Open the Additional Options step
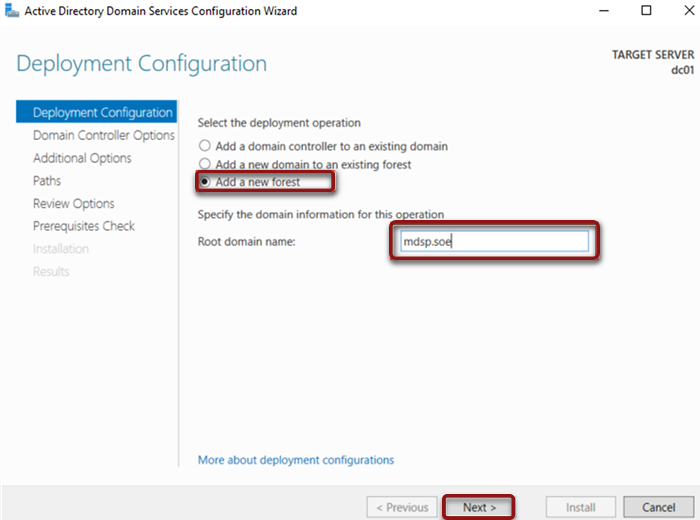Viewport: 700px width, 520px height. point(82,158)
